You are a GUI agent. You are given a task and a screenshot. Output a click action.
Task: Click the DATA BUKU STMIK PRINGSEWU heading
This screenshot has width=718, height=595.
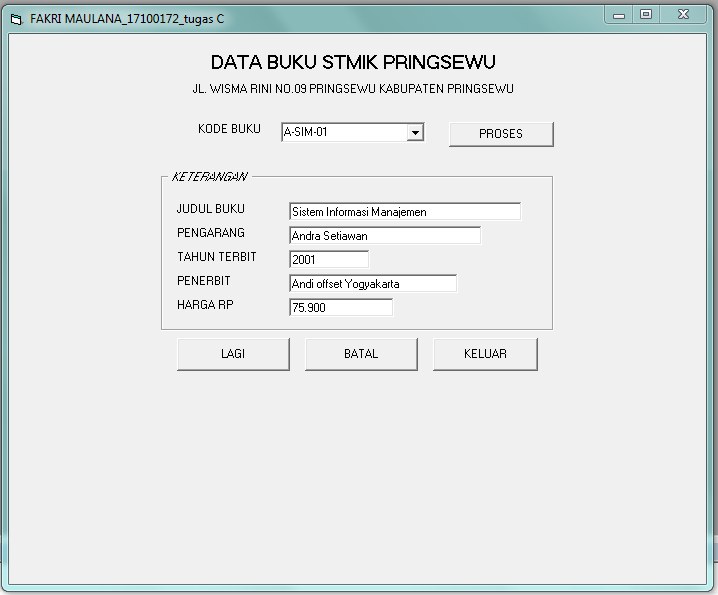[x=353, y=62]
